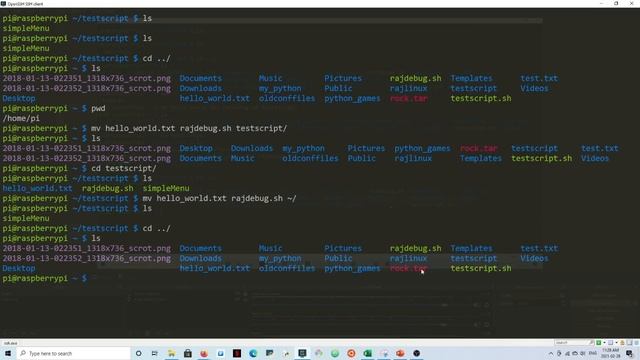Click testscript.sh in listing after mv to testscript/
Screen dimensions: 640x360
click(542, 158)
